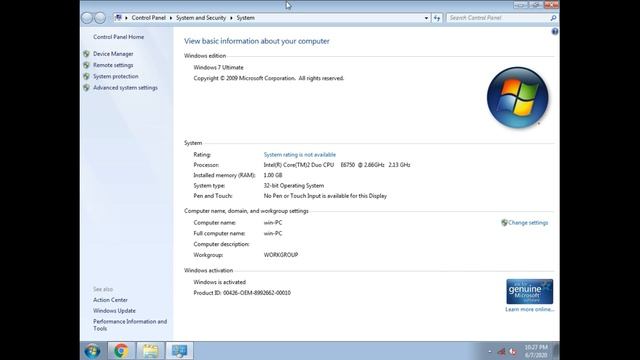The width and height of the screenshot is (640, 360).
Task: Select System in the breadcrumb
Action: (x=245, y=18)
